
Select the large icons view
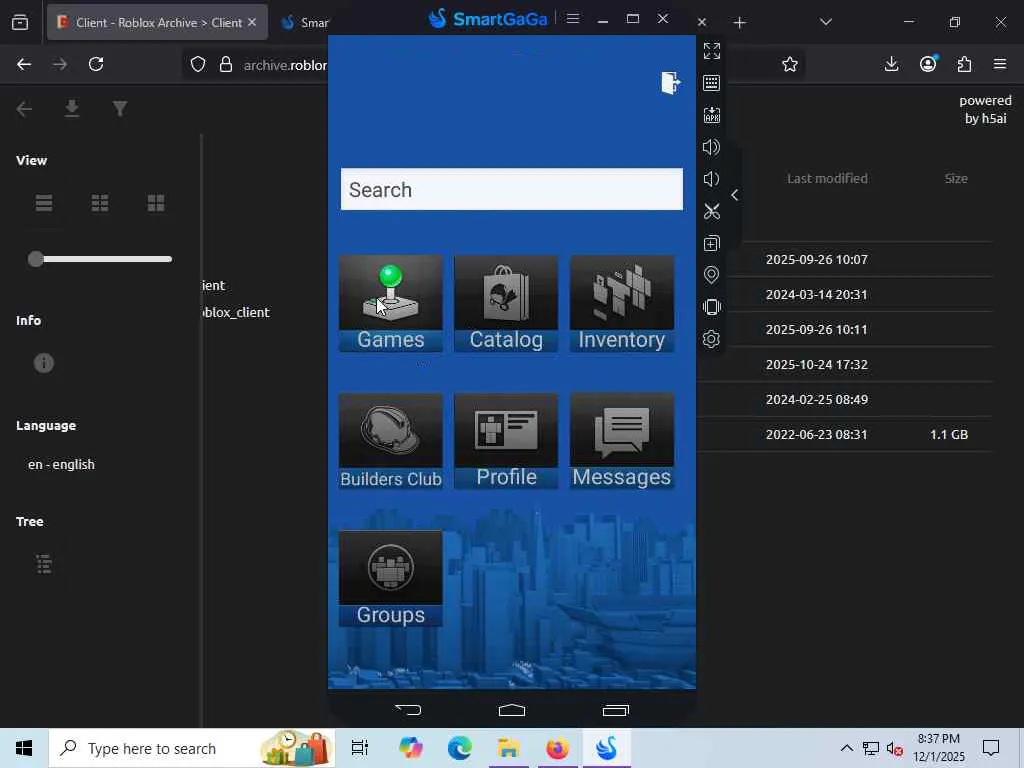[156, 203]
